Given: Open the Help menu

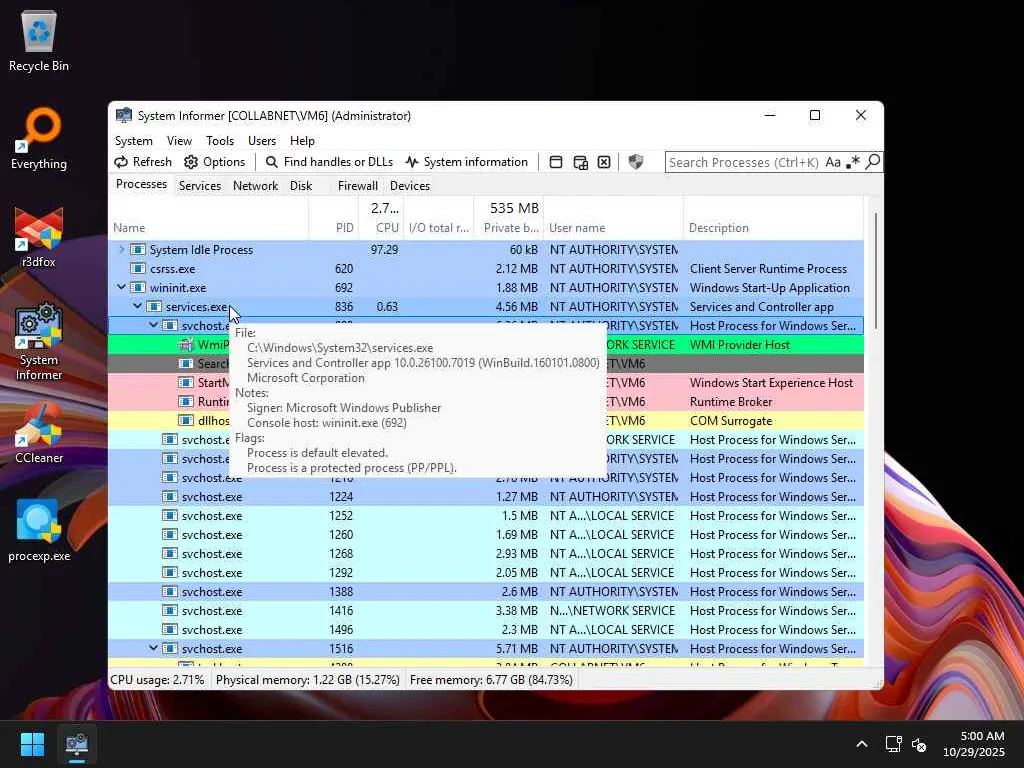Looking at the screenshot, I should 302,140.
